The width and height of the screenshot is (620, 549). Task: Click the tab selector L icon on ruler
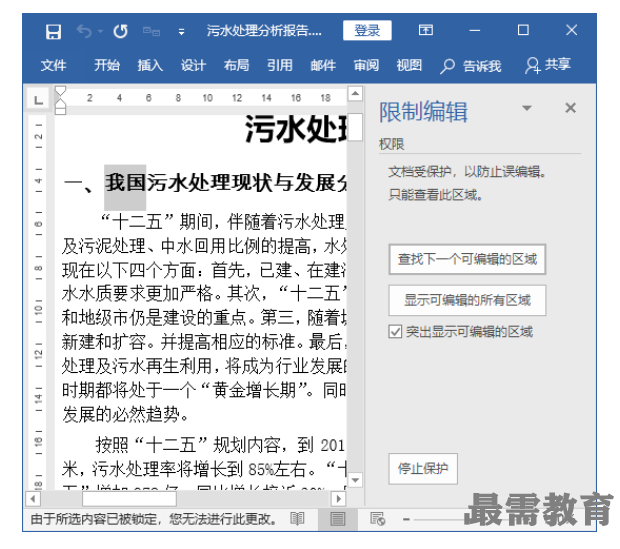click(38, 99)
